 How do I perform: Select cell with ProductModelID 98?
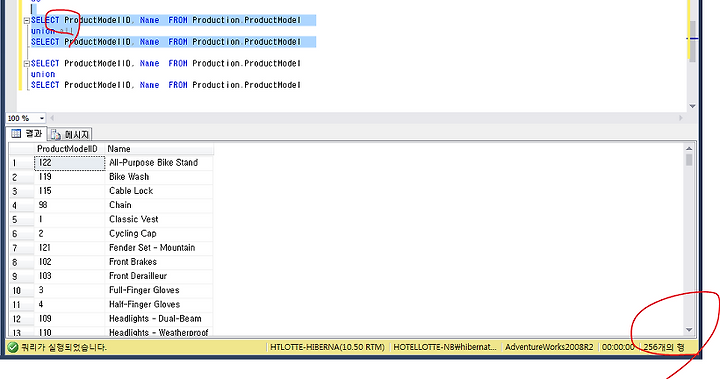pyautogui.click(x=69, y=205)
